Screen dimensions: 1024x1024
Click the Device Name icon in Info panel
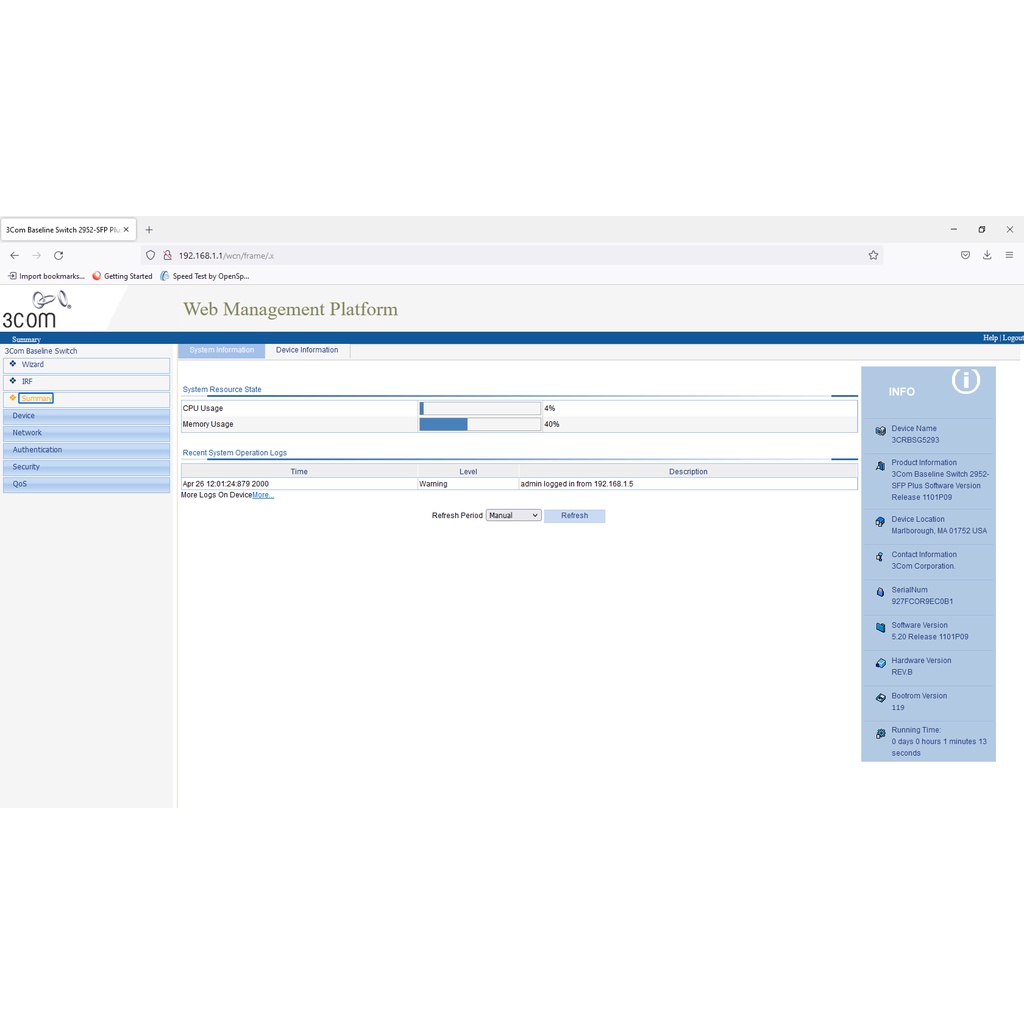coord(880,432)
